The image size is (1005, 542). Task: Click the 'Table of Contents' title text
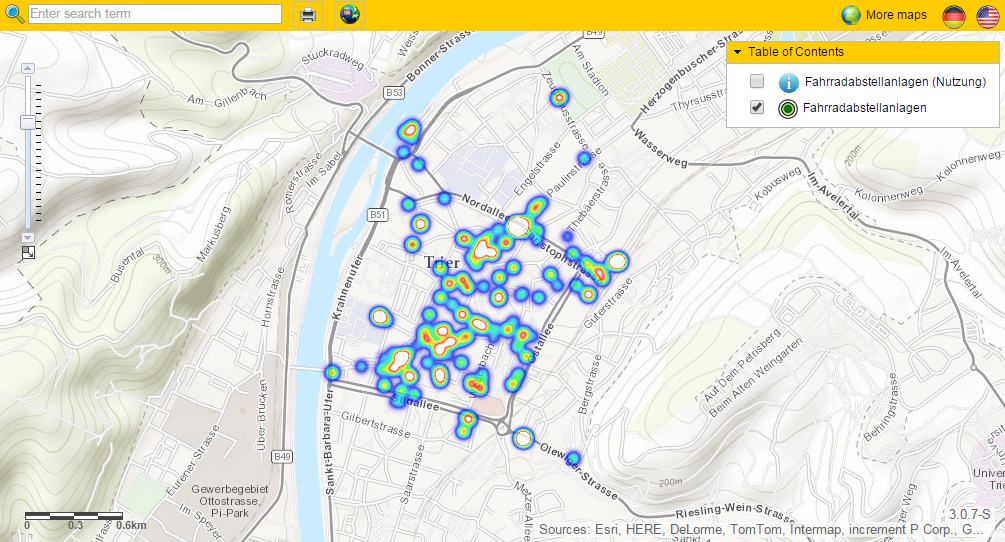click(x=796, y=52)
